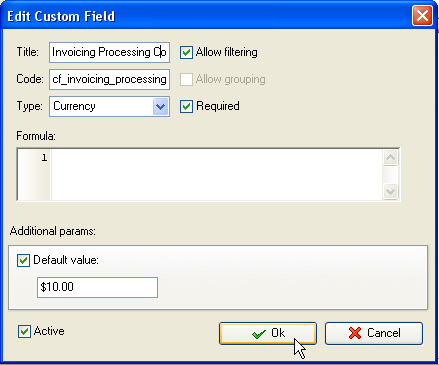Click the $10.00 default value field
This screenshot has height=365, width=439.
97,287
